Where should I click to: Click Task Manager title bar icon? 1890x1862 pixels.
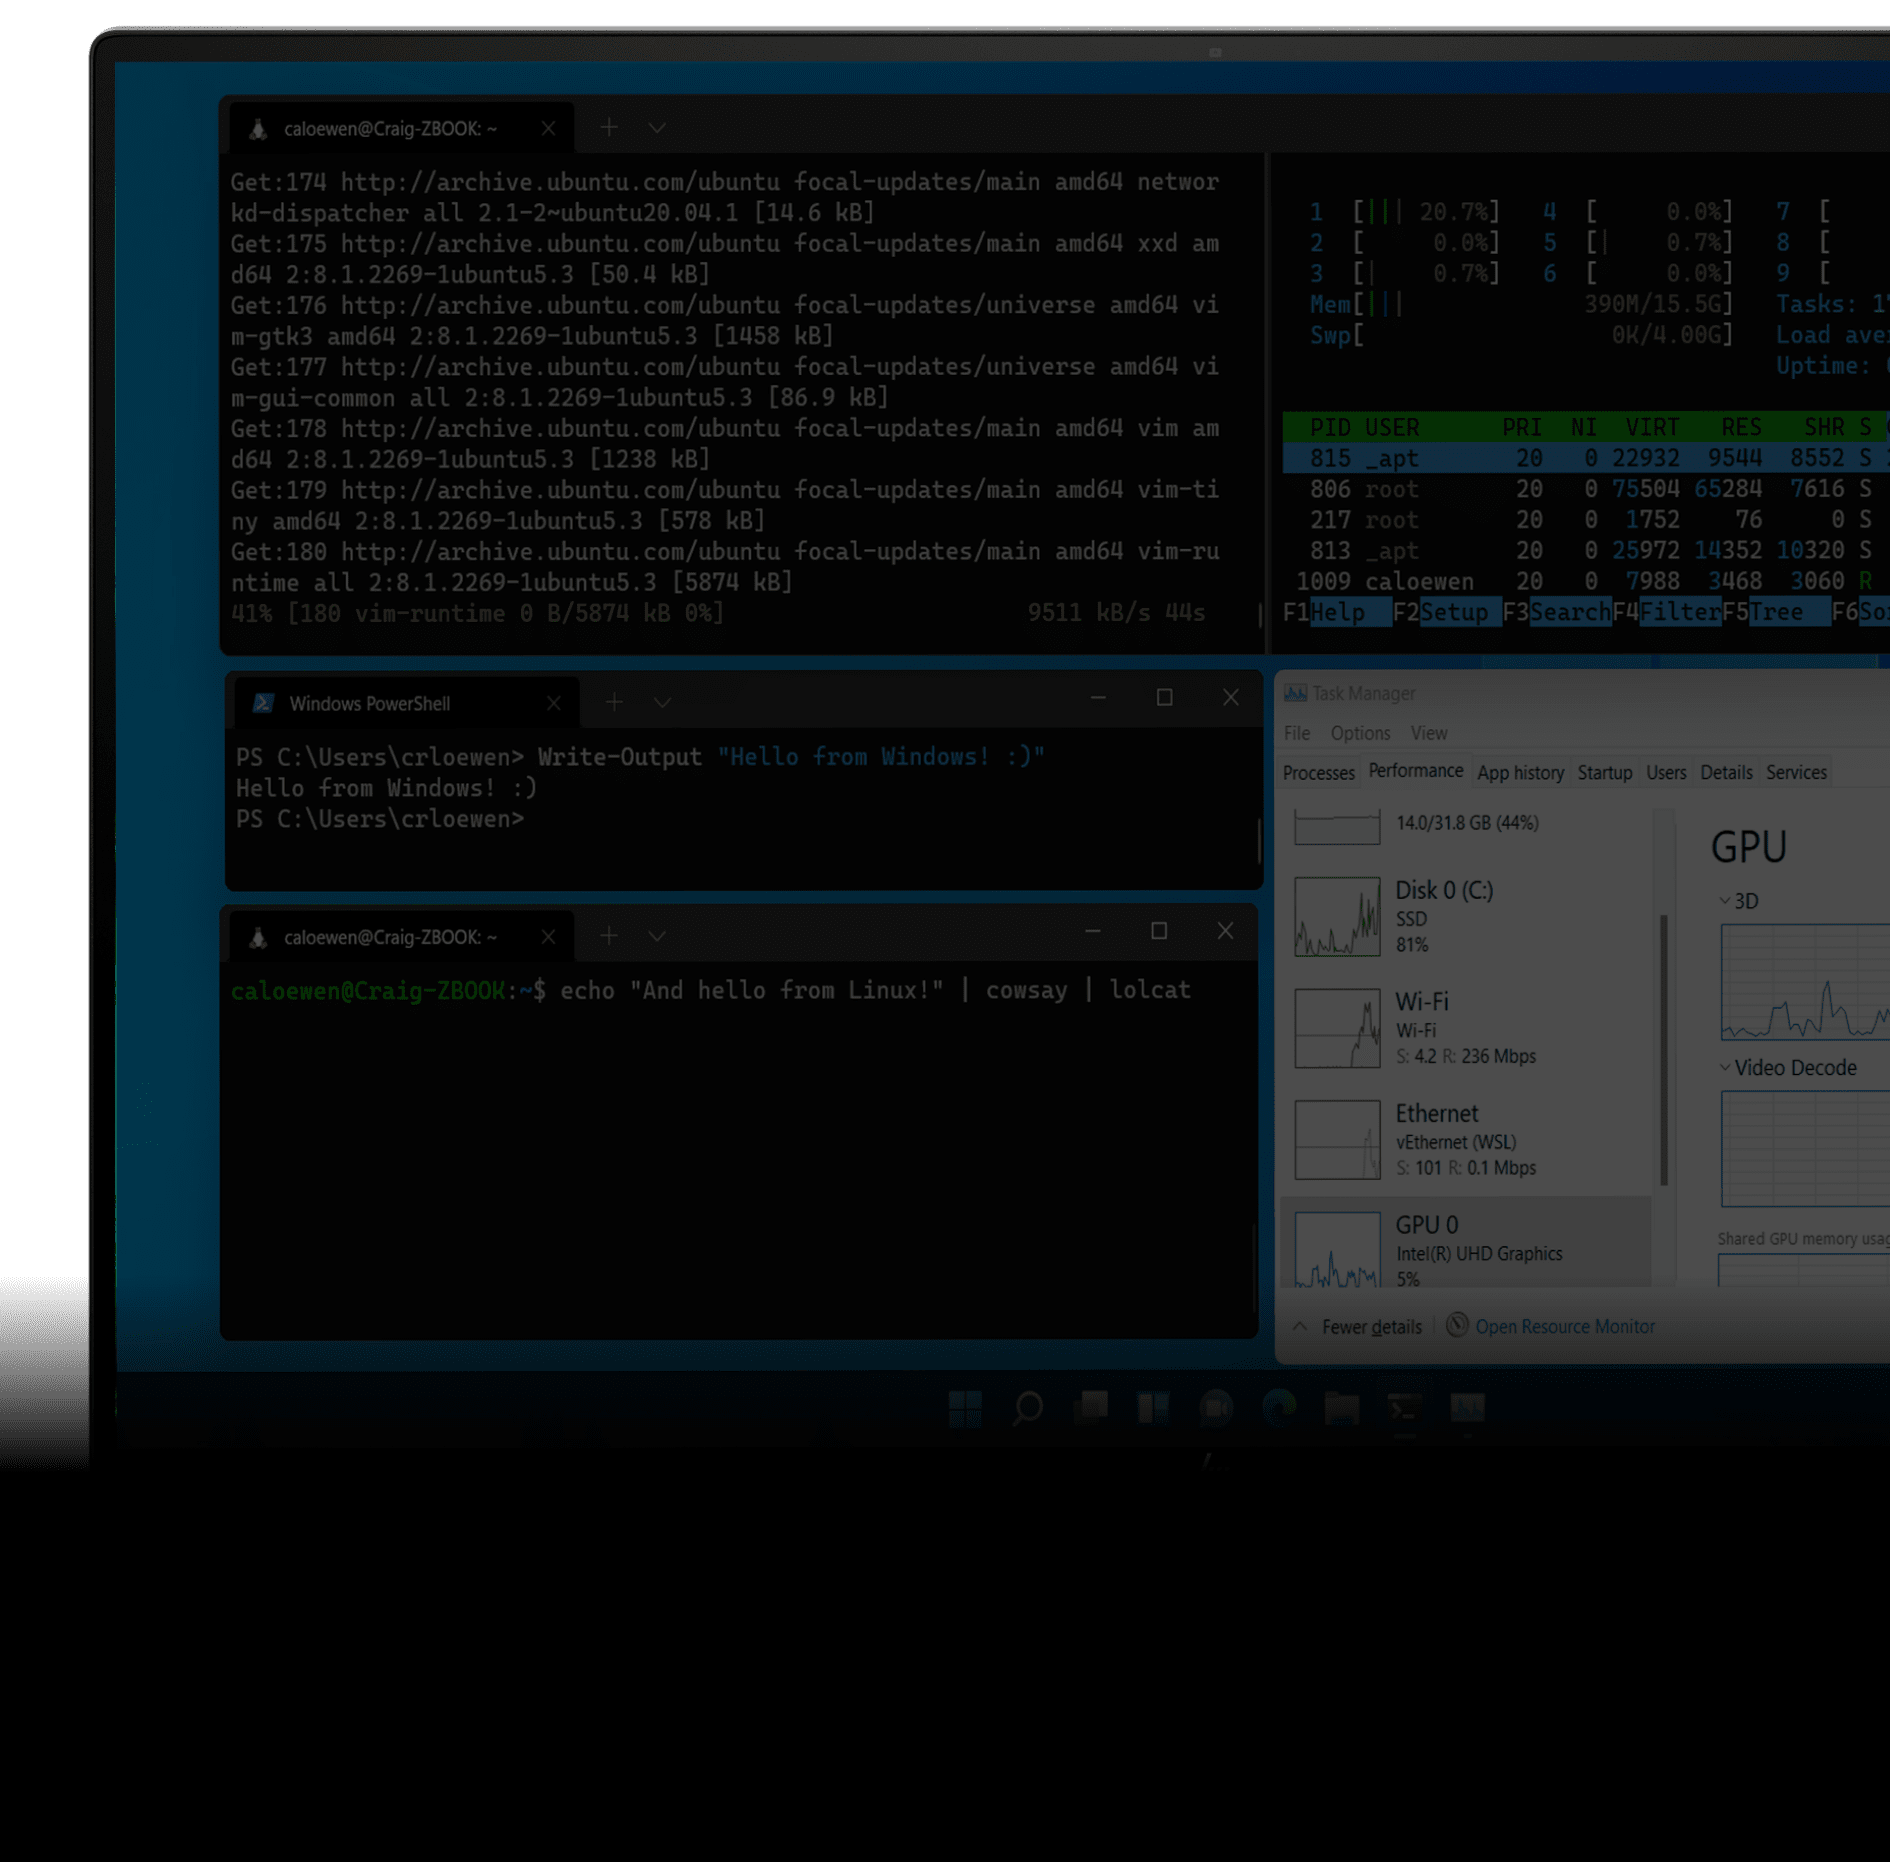(x=1296, y=693)
